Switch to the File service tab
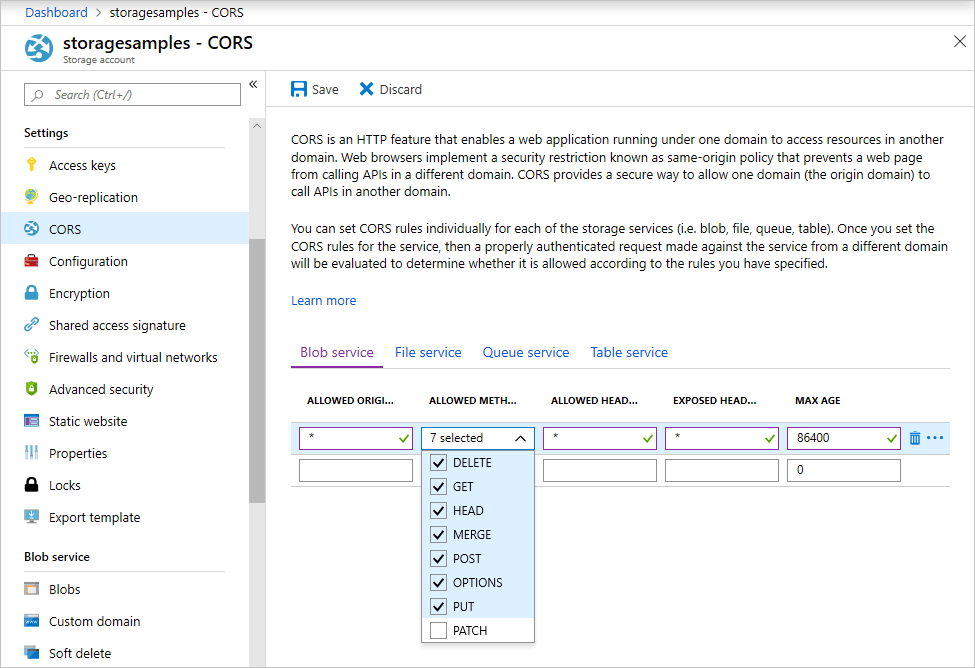The width and height of the screenshot is (975, 668). click(x=428, y=352)
